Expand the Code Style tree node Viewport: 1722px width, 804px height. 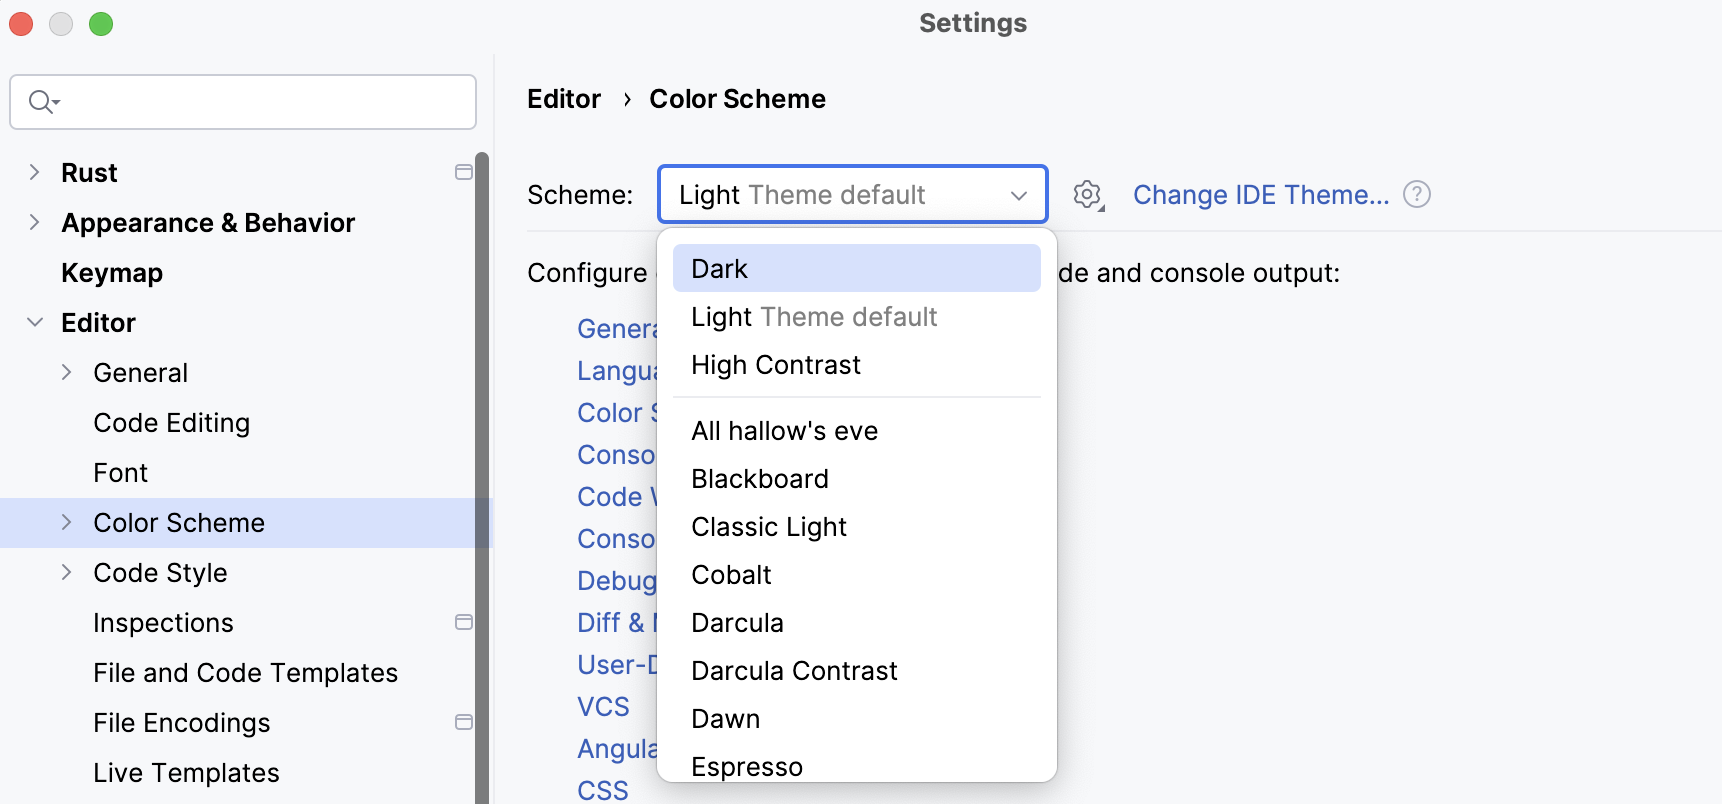tap(66, 572)
